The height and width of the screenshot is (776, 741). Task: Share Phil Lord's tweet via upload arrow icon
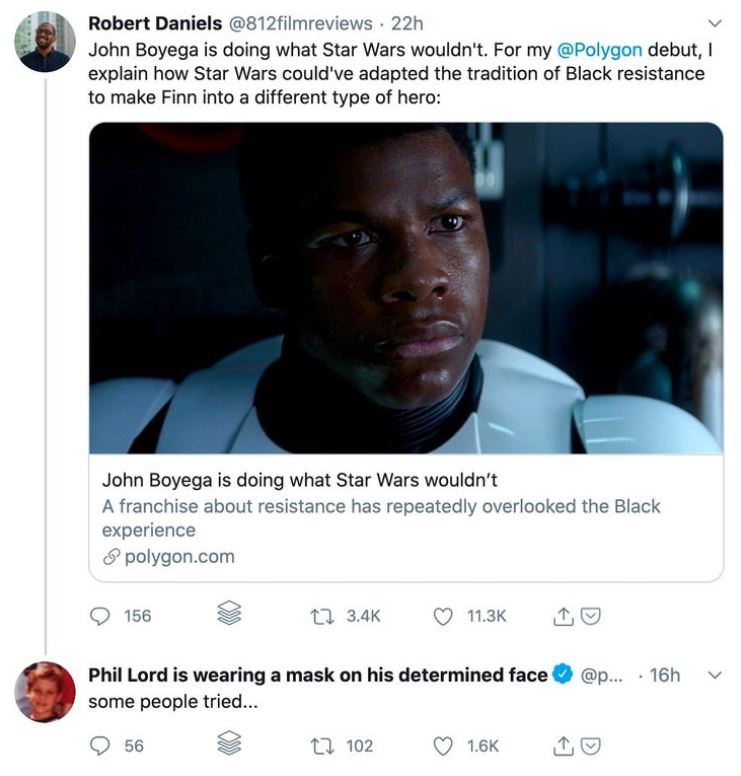pos(562,746)
